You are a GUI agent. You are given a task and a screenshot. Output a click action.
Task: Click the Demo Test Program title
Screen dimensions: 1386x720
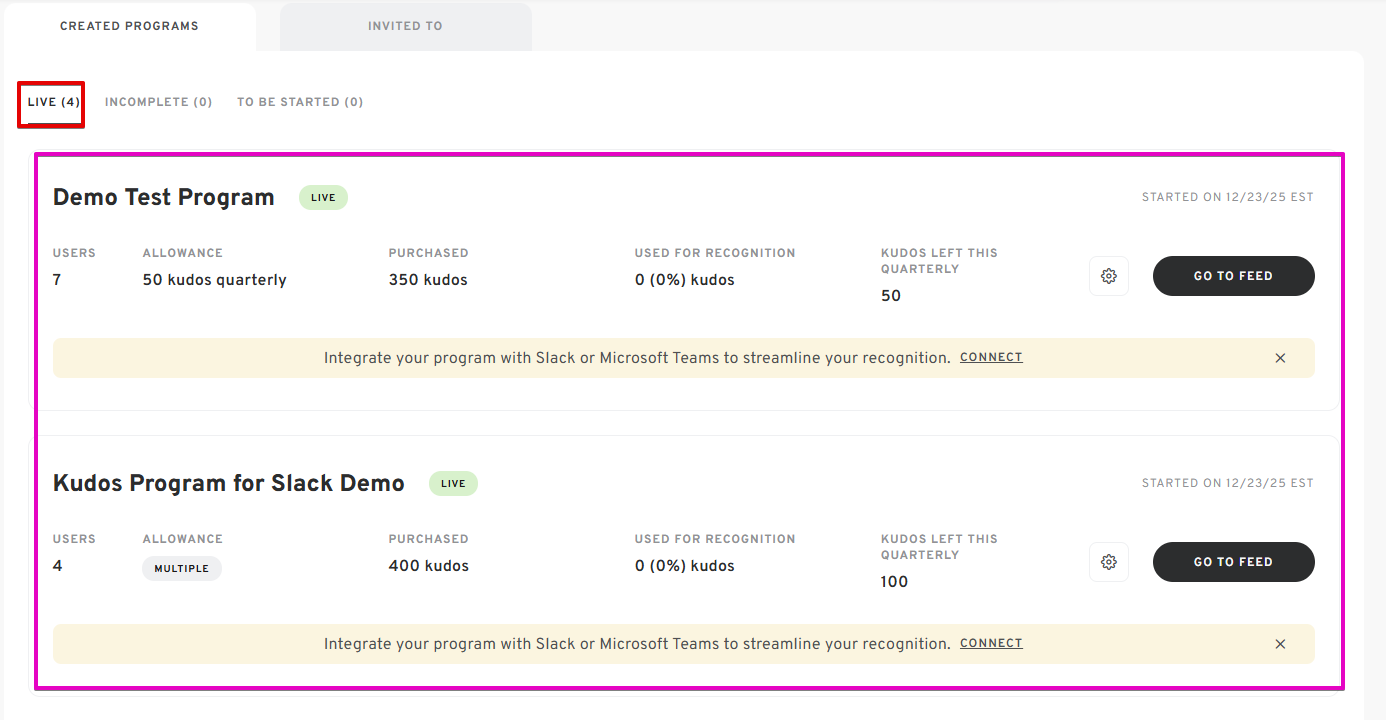163,197
